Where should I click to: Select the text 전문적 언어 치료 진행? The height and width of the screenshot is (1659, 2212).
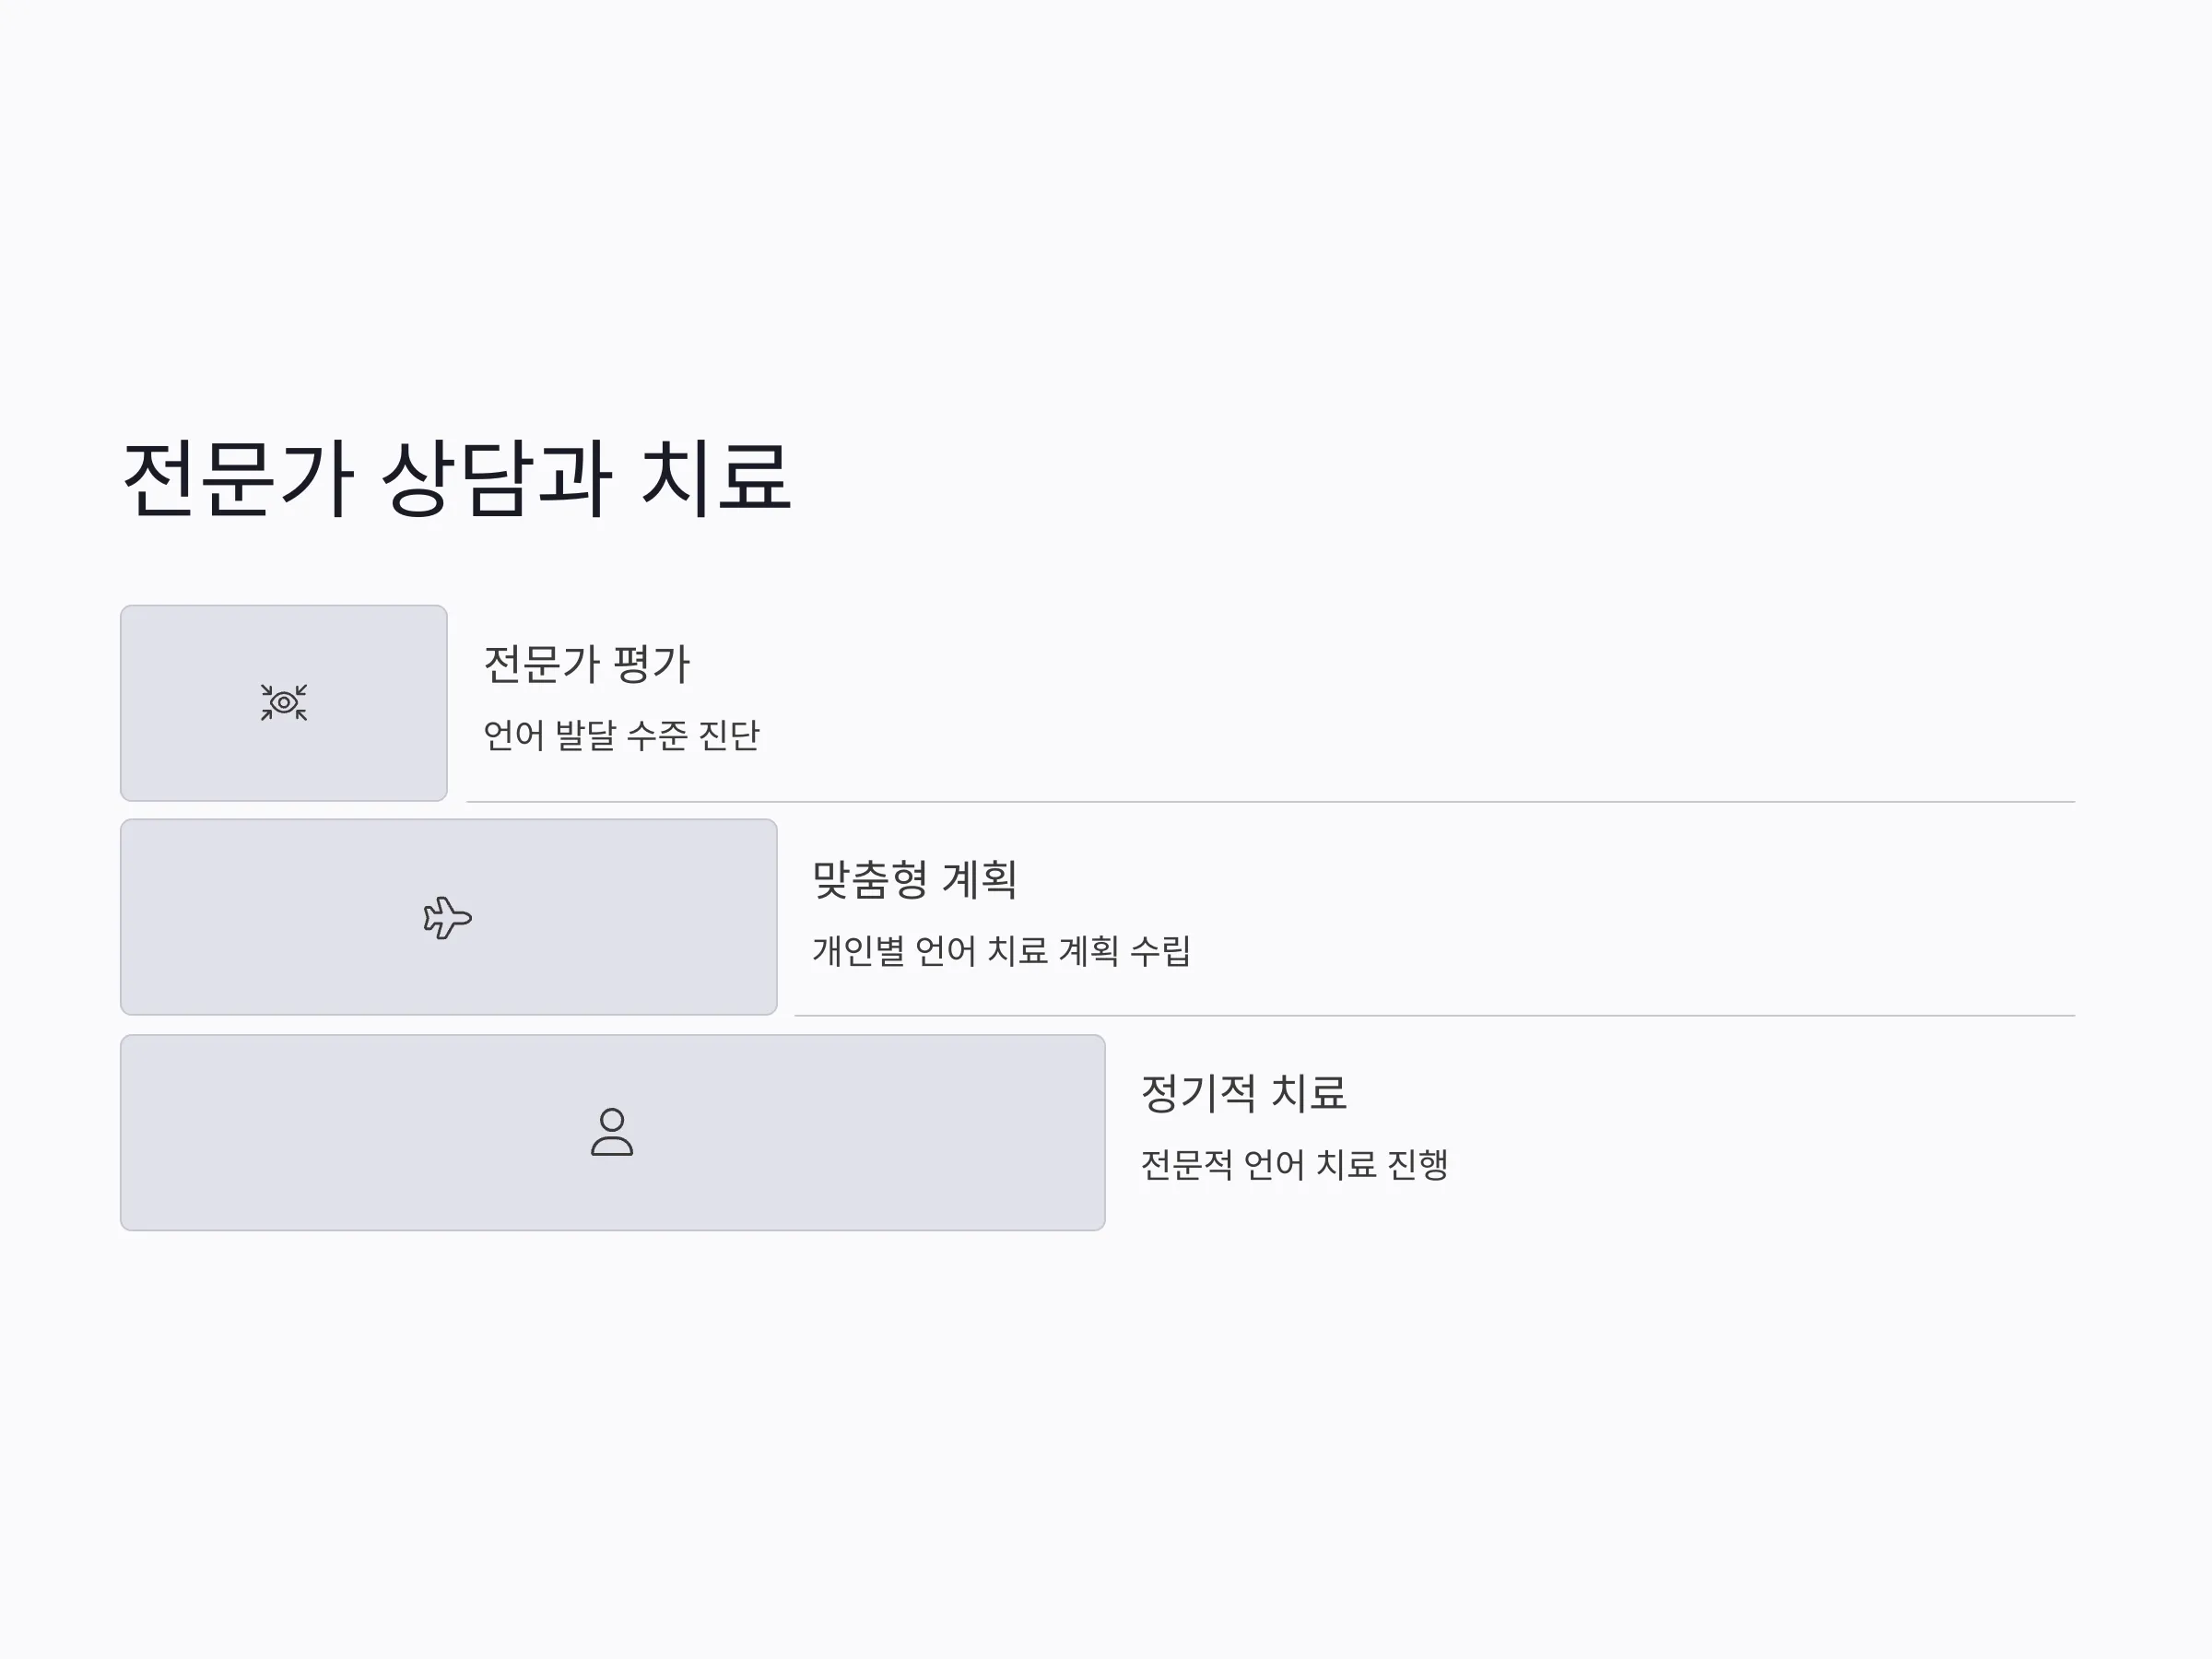(x=1294, y=1164)
